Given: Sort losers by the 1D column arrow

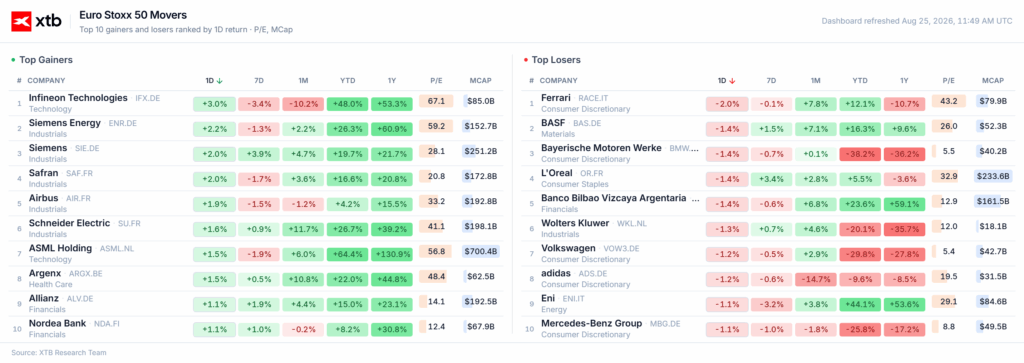Looking at the screenshot, I should pyautogui.click(x=732, y=81).
